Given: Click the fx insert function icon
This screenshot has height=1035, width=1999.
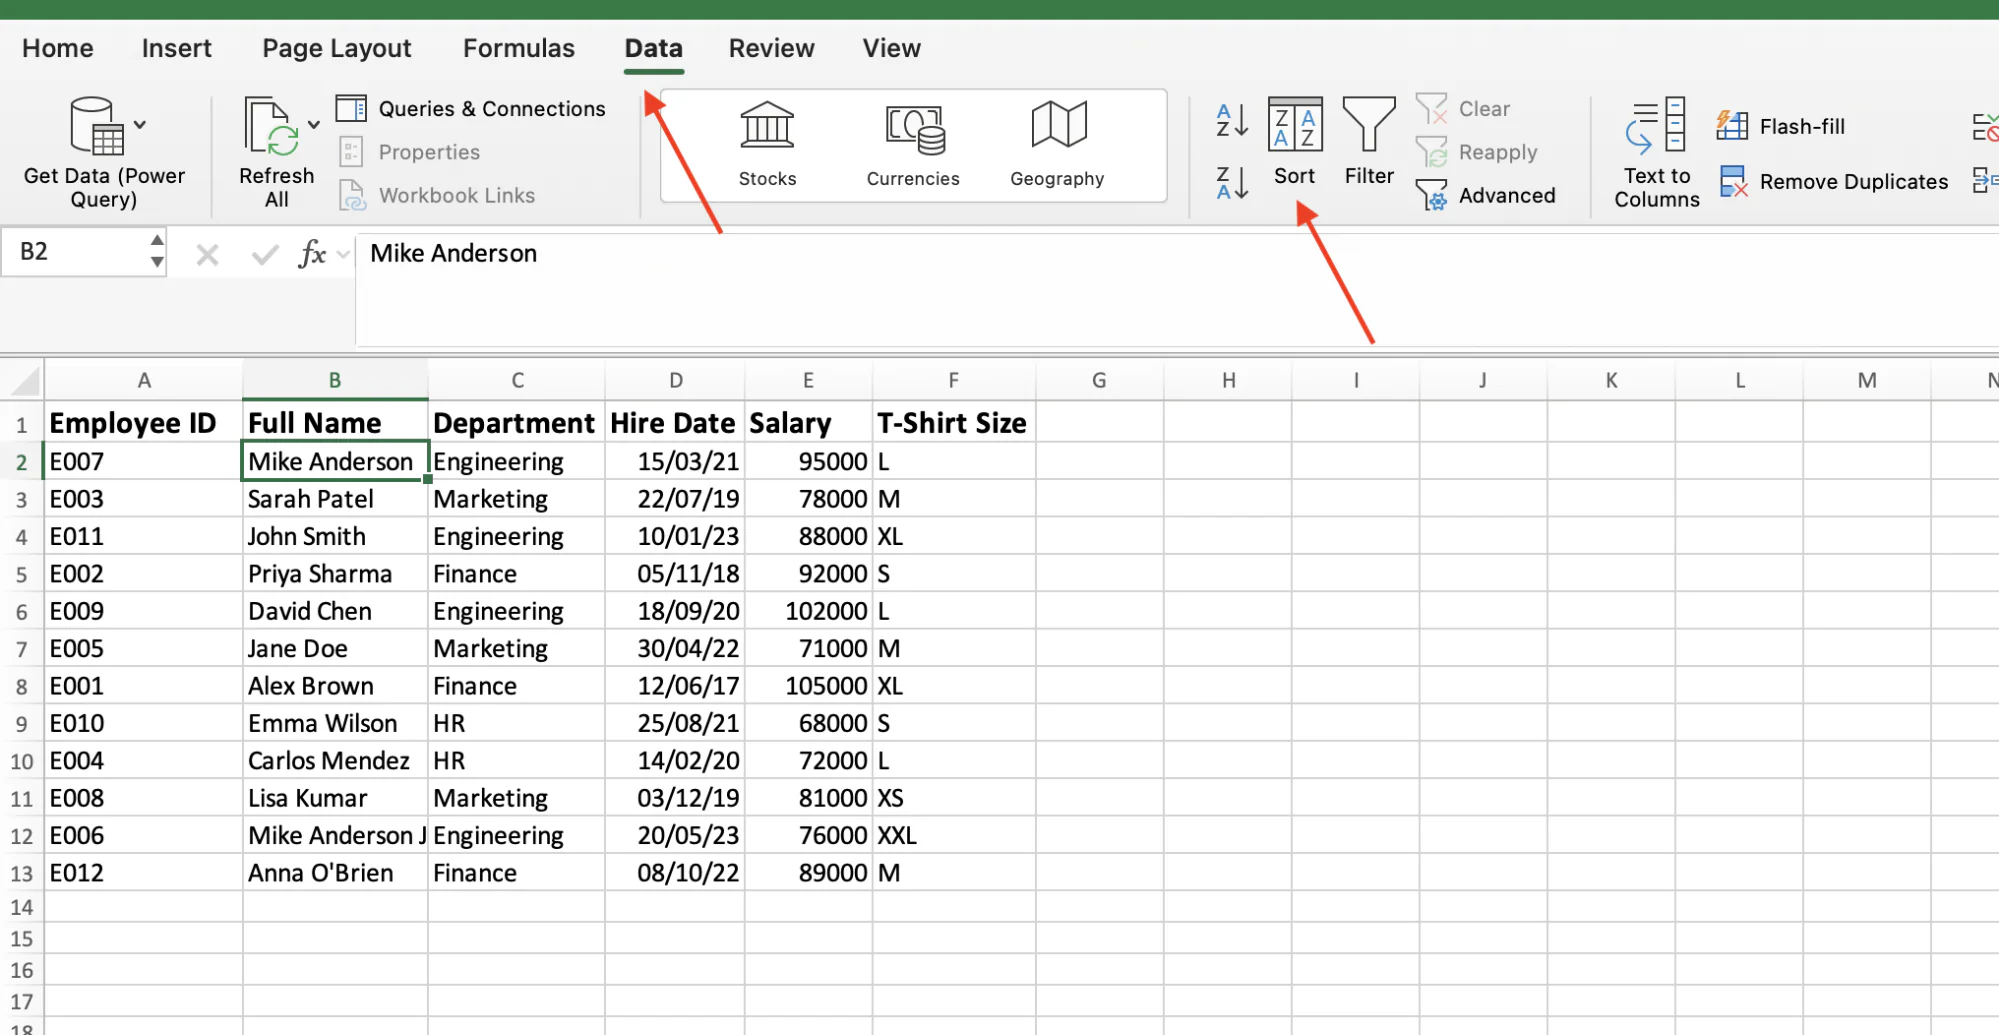Looking at the screenshot, I should (x=312, y=254).
